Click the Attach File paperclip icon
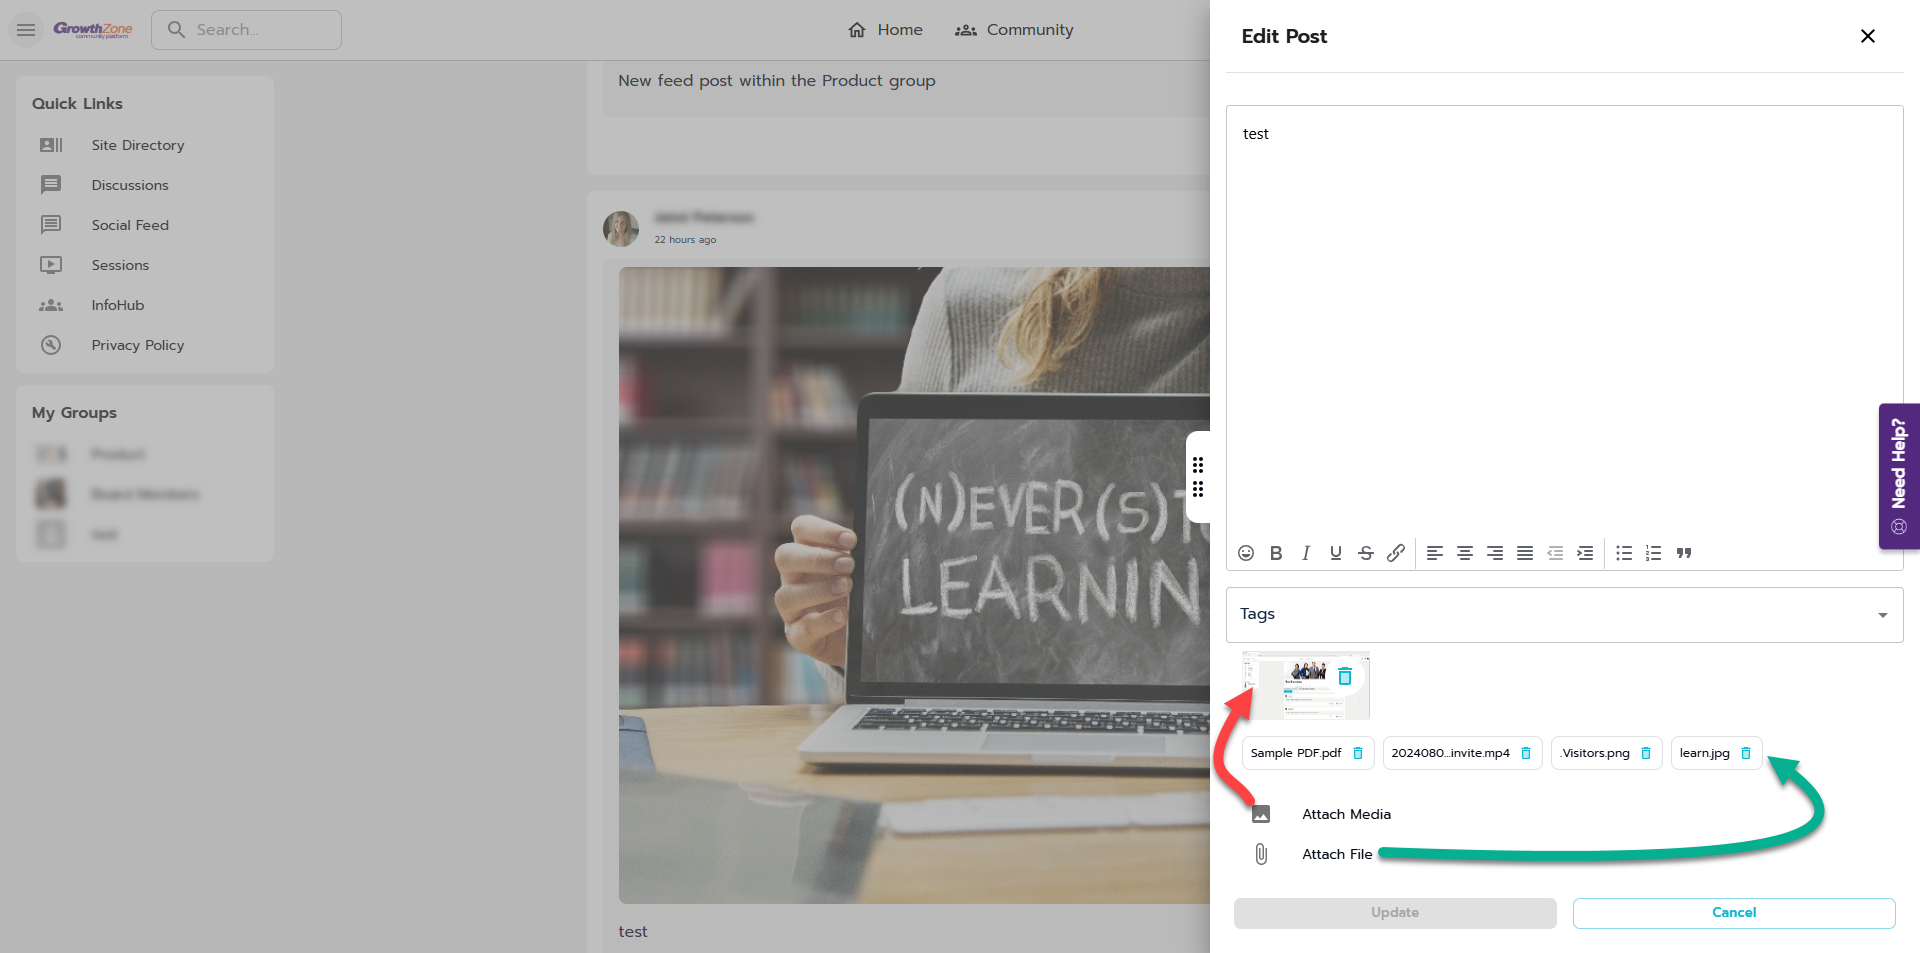The image size is (1920, 953). point(1261,854)
